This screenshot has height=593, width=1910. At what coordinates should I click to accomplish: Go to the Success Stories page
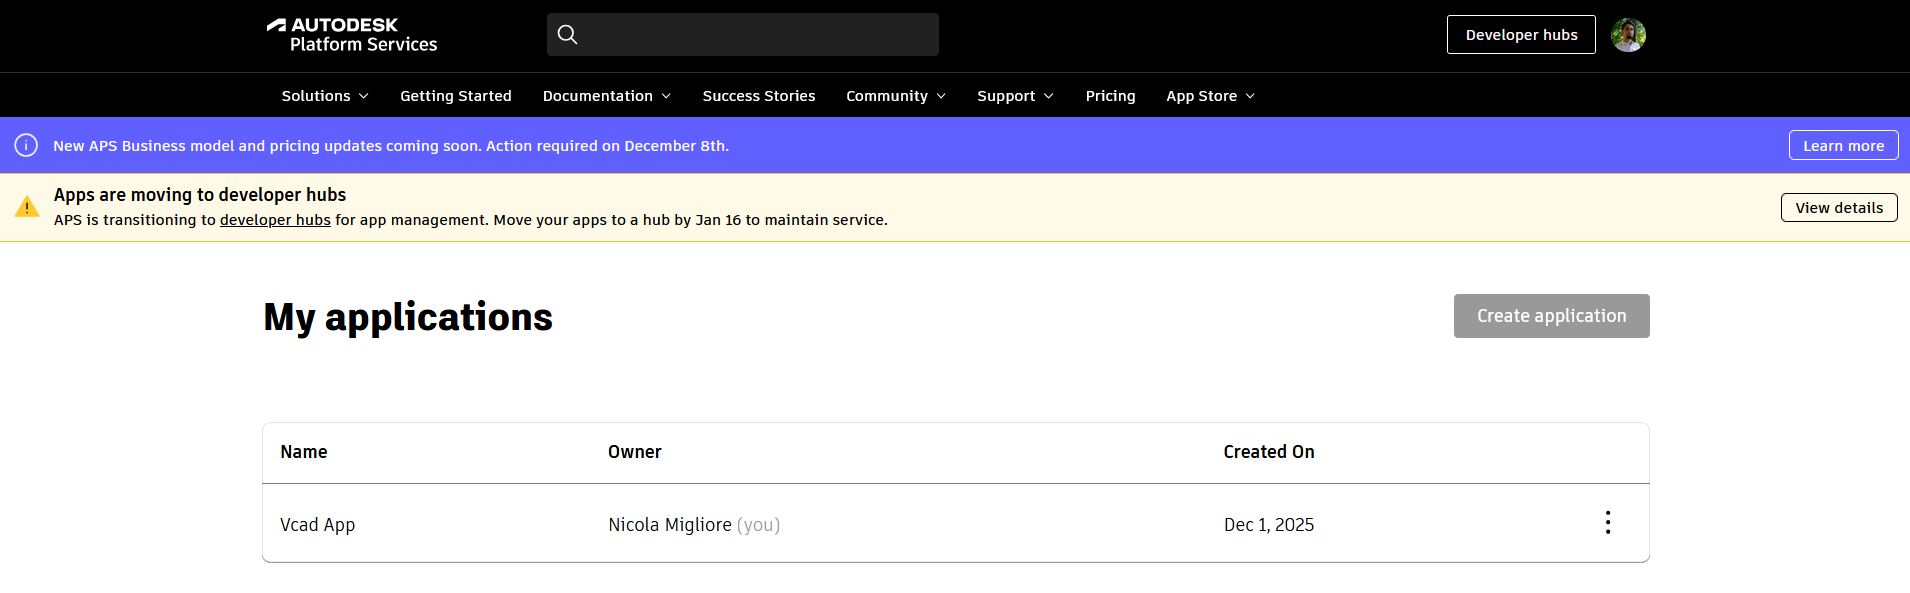point(759,96)
